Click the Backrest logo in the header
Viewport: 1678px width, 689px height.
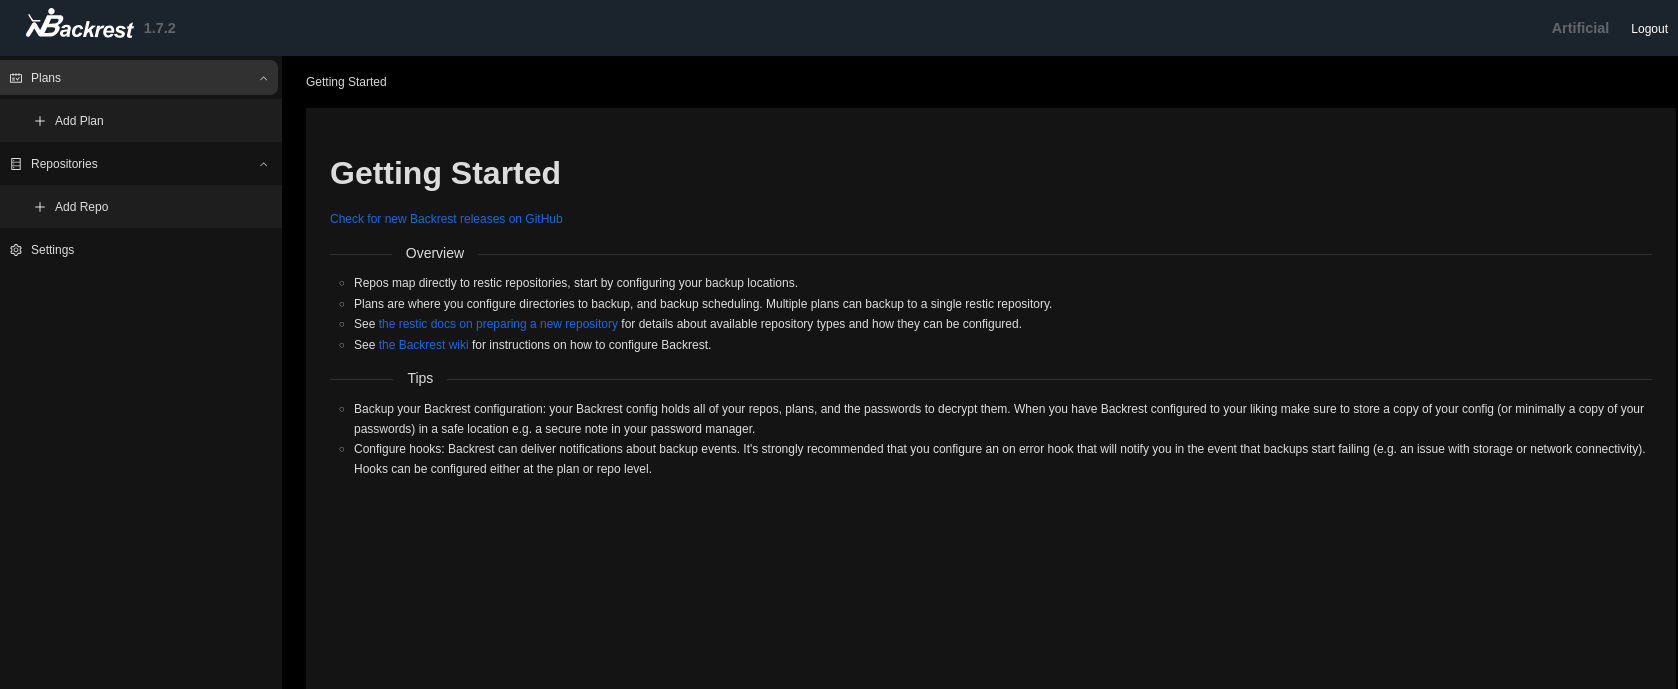click(x=80, y=26)
